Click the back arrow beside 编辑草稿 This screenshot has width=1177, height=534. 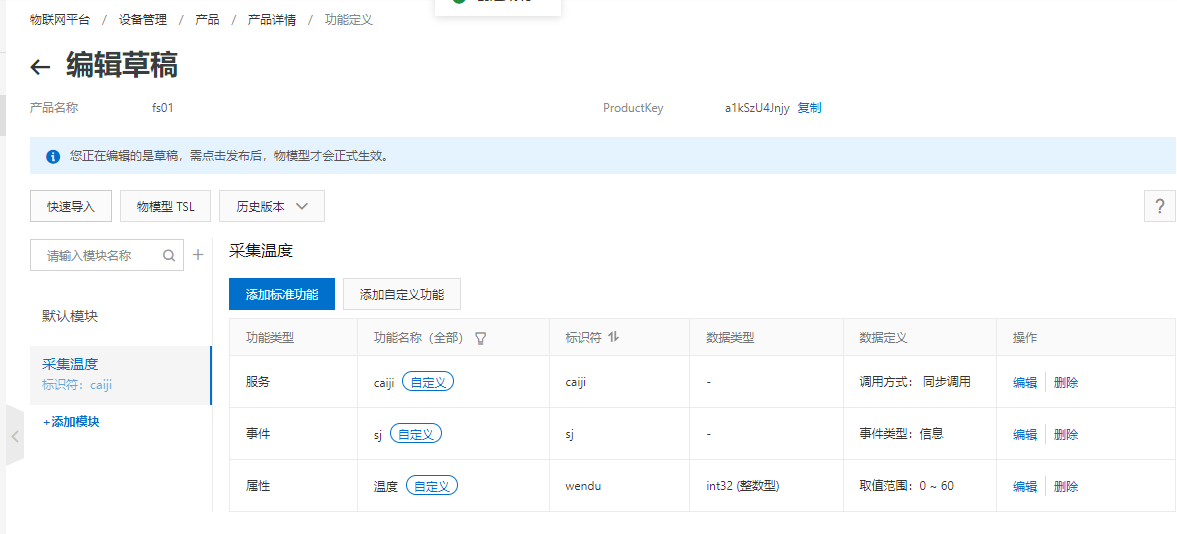[40, 67]
